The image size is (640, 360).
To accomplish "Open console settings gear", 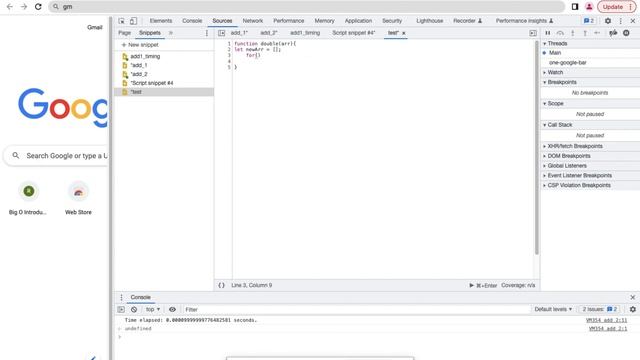I will [x=633, y=309].
